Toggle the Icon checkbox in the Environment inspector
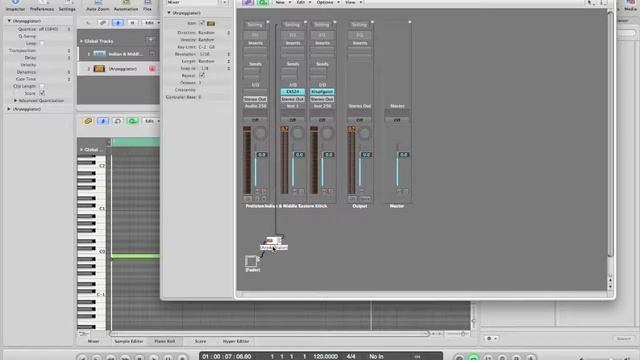The height and width of the screenshot is (360, 640). click(x=202, y=23)
